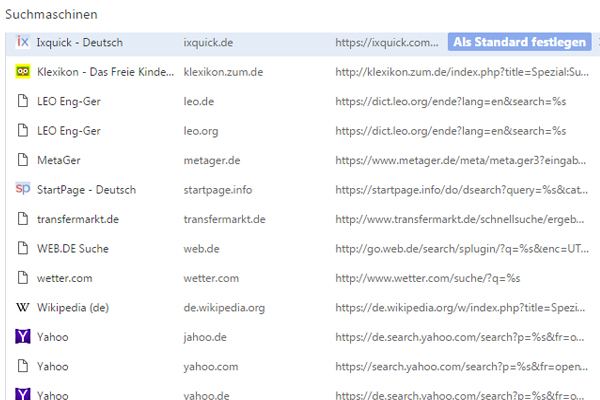Click the page icon beside MetaGer
600x400 pixels.
point(23,160)
